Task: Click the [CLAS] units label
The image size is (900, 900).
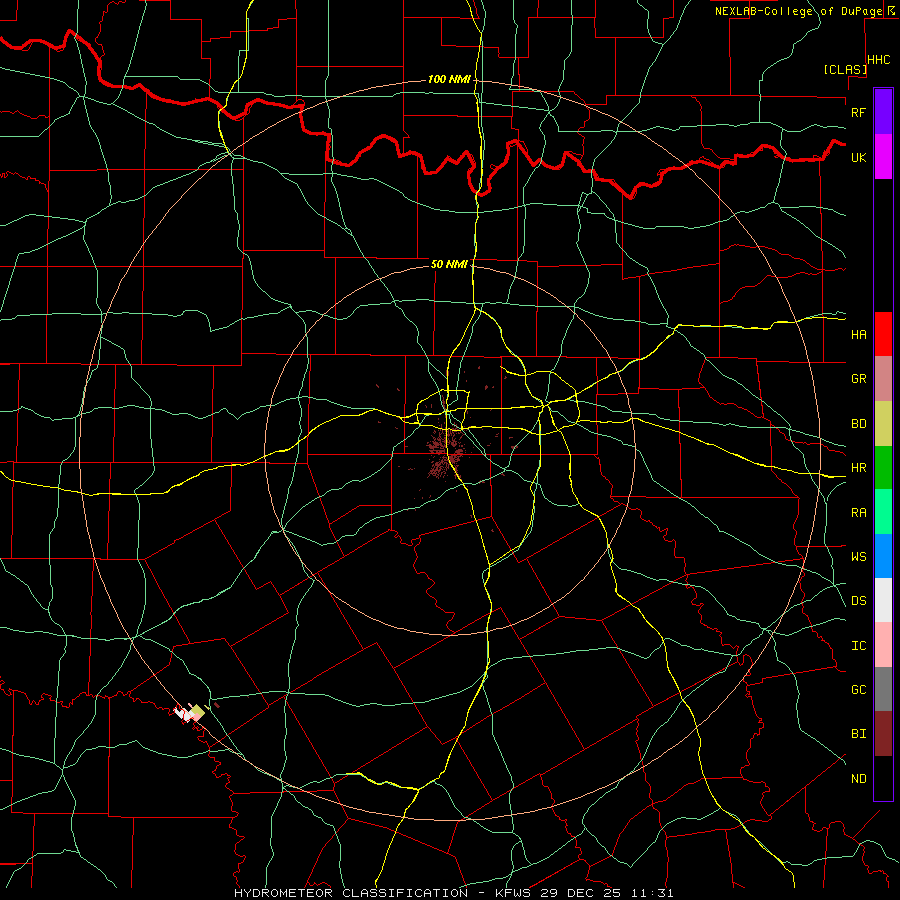Action: click(x=845, y=69)
